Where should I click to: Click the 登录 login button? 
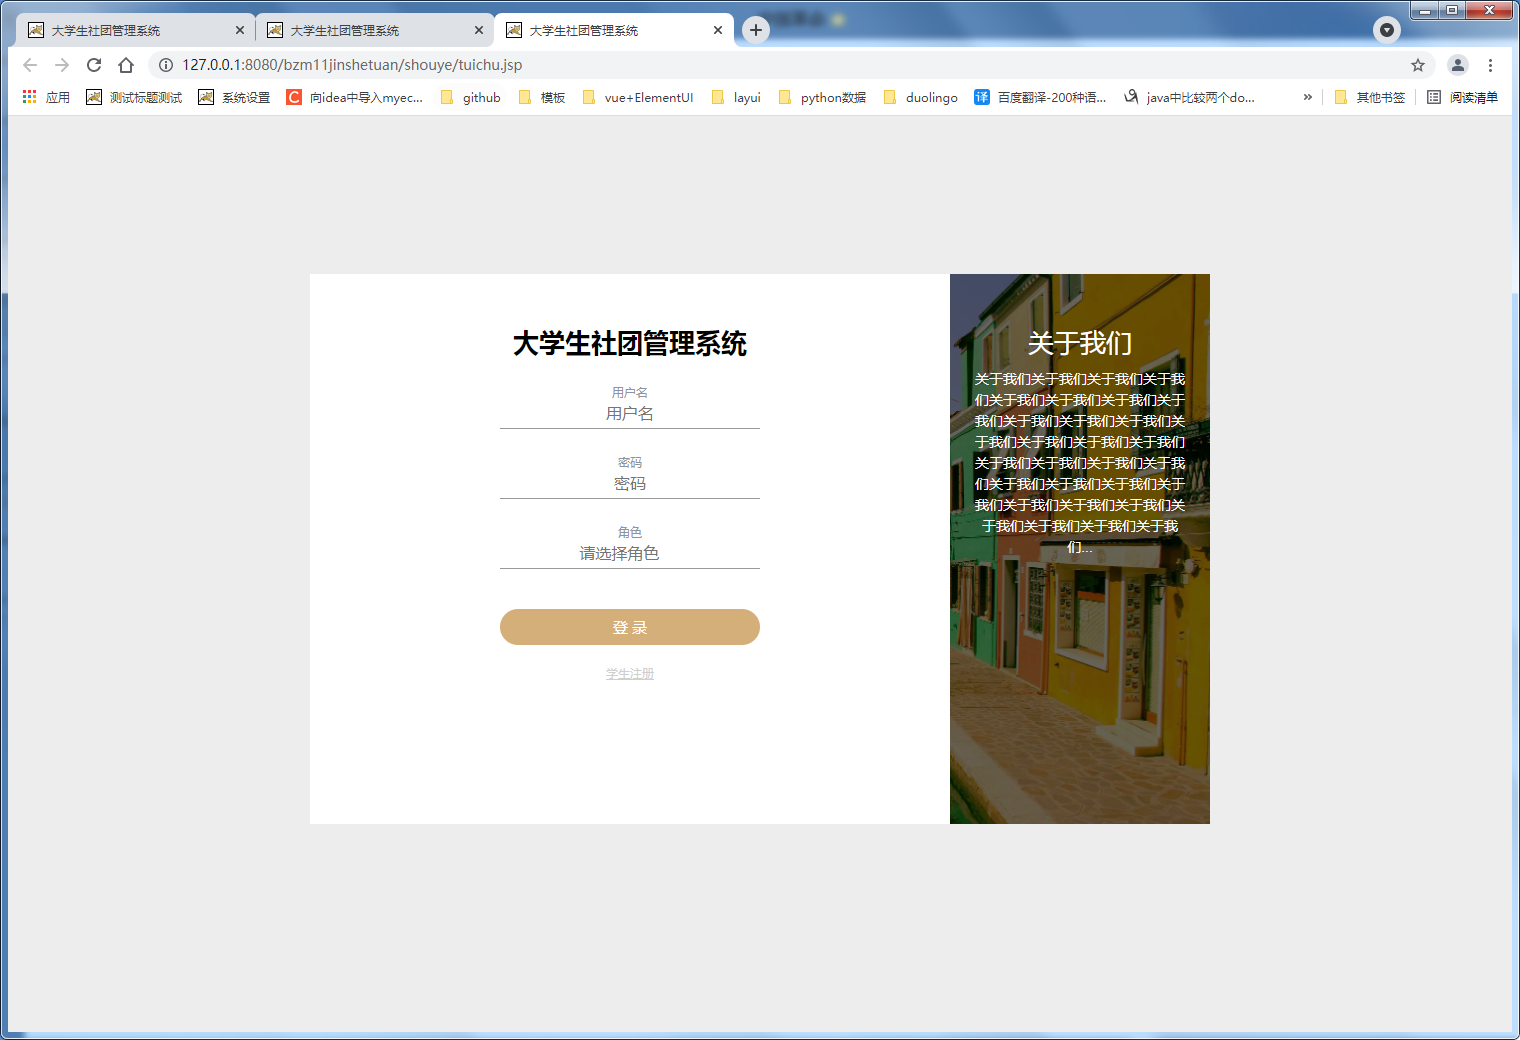[630, 627]
